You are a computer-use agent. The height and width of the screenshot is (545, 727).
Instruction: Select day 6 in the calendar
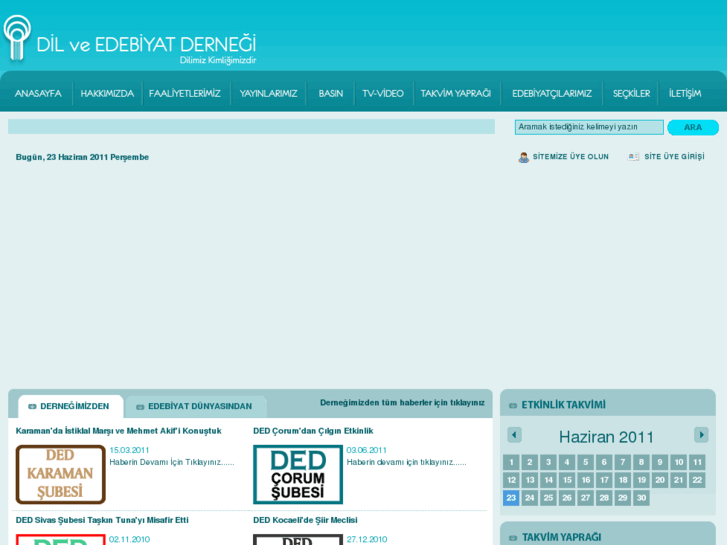pos(604,462)
